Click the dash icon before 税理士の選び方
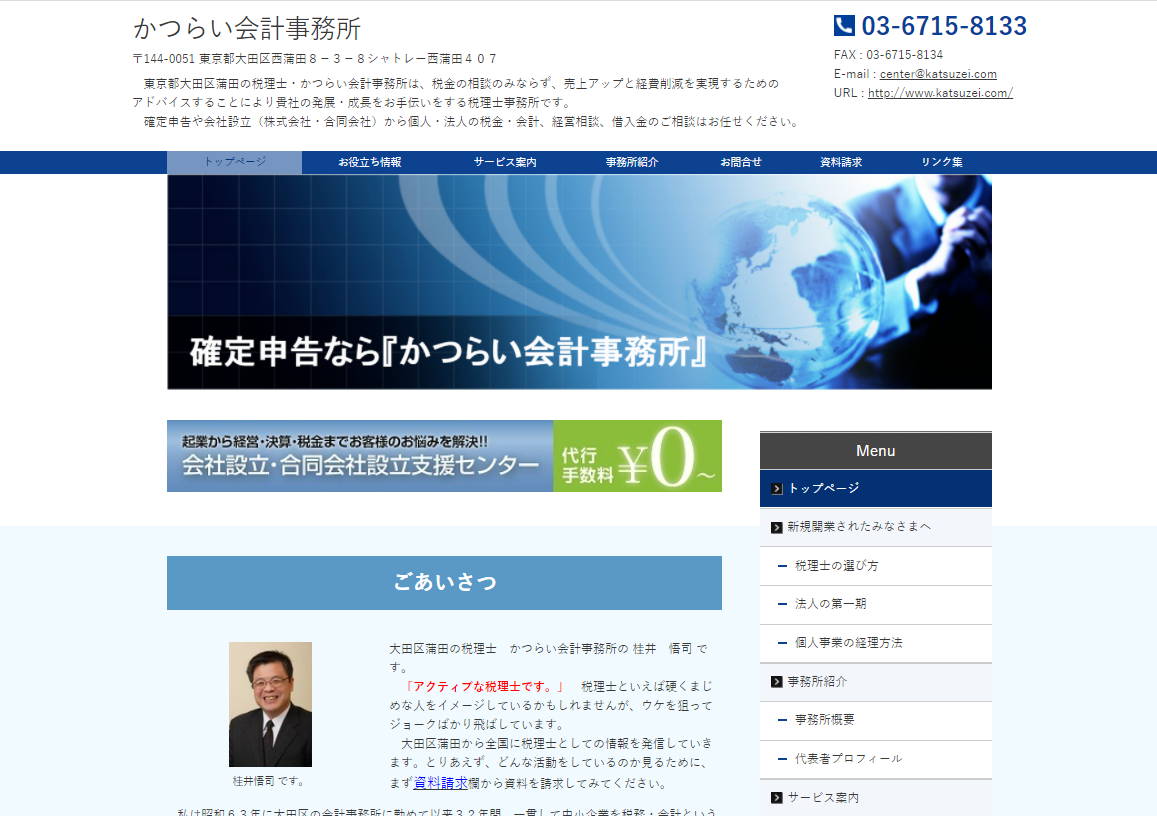Screen dimensions: 1157x816 (782, 566)
